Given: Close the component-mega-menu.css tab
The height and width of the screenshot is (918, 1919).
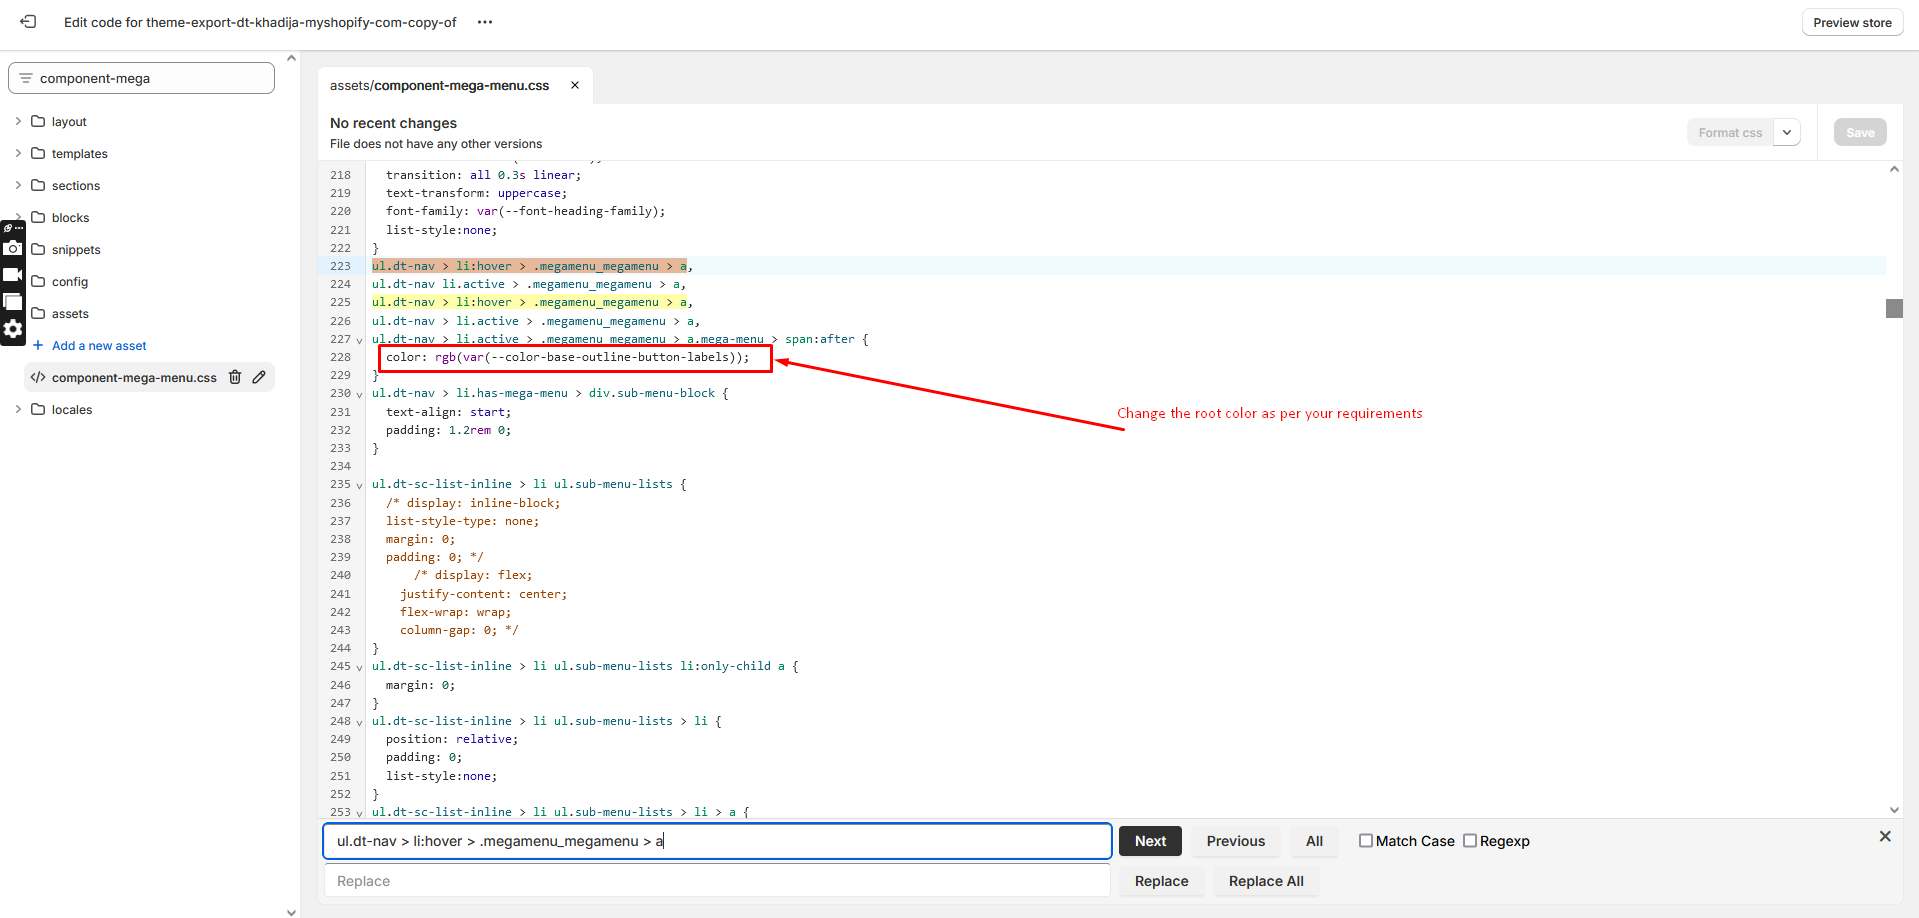Looking at the screenshot, I should click(575, 85).
